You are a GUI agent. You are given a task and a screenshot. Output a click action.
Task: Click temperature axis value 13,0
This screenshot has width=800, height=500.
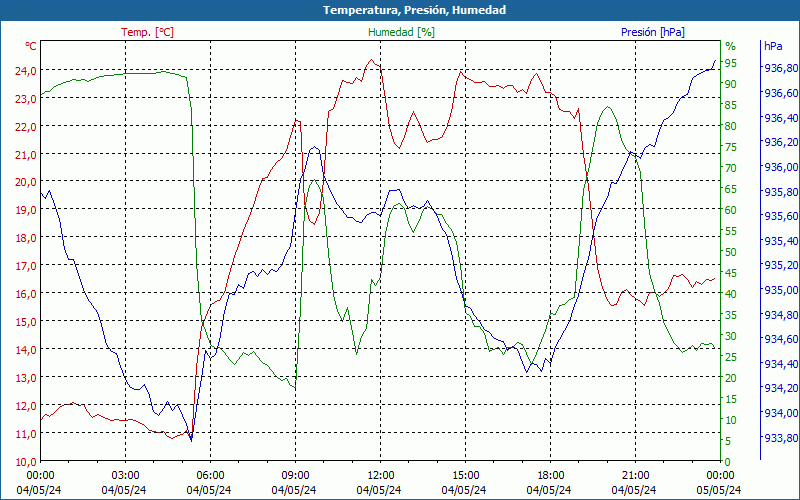point(26,379)
